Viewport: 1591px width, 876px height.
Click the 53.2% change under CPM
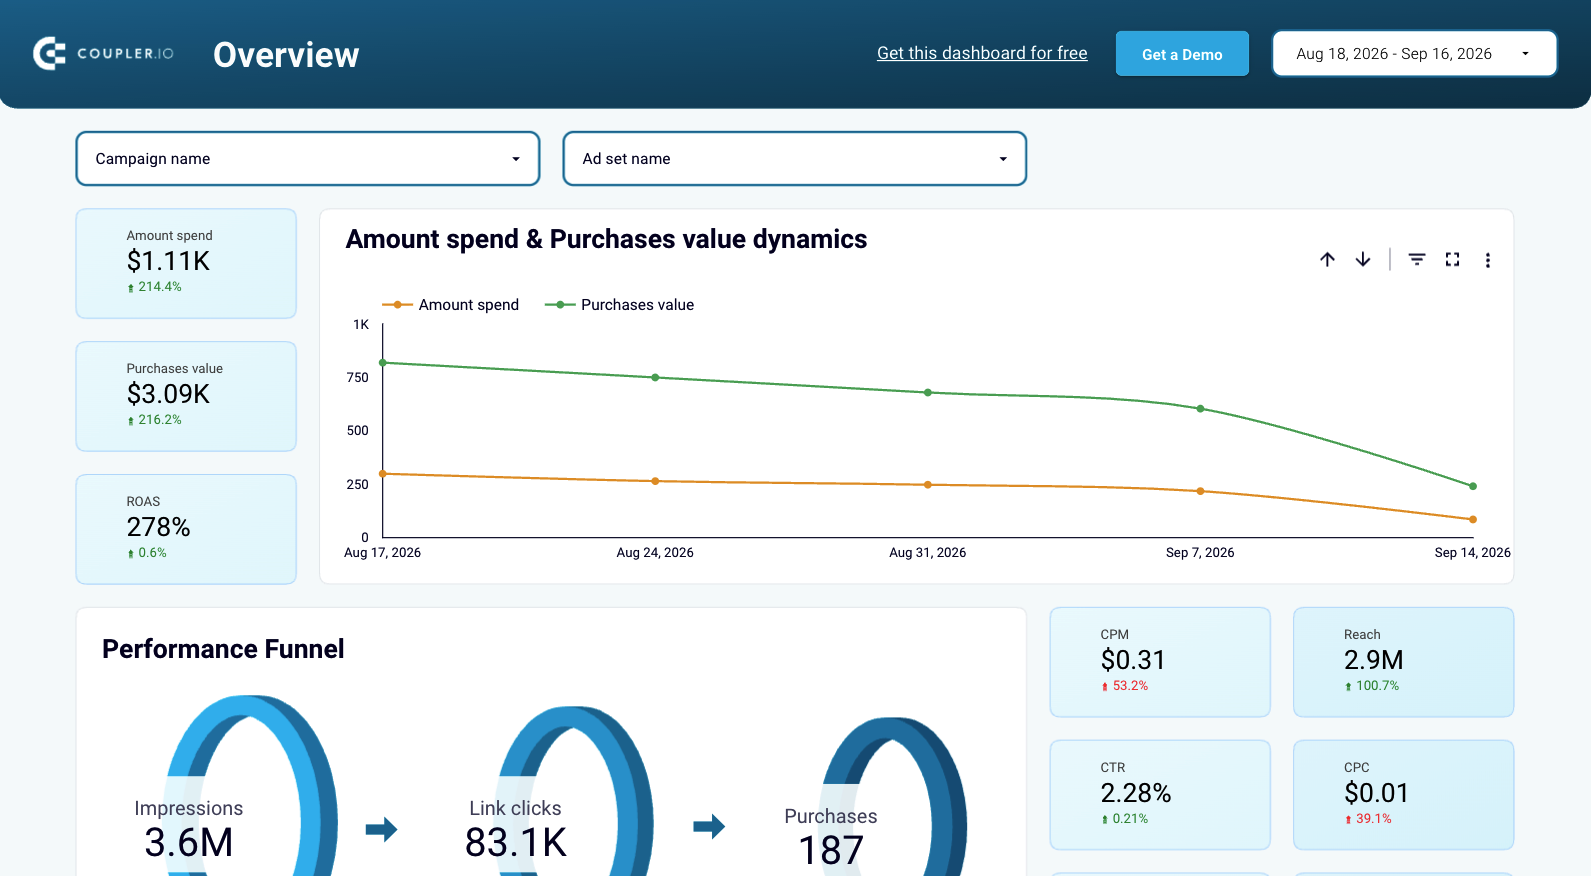[x=1124, y=686]
